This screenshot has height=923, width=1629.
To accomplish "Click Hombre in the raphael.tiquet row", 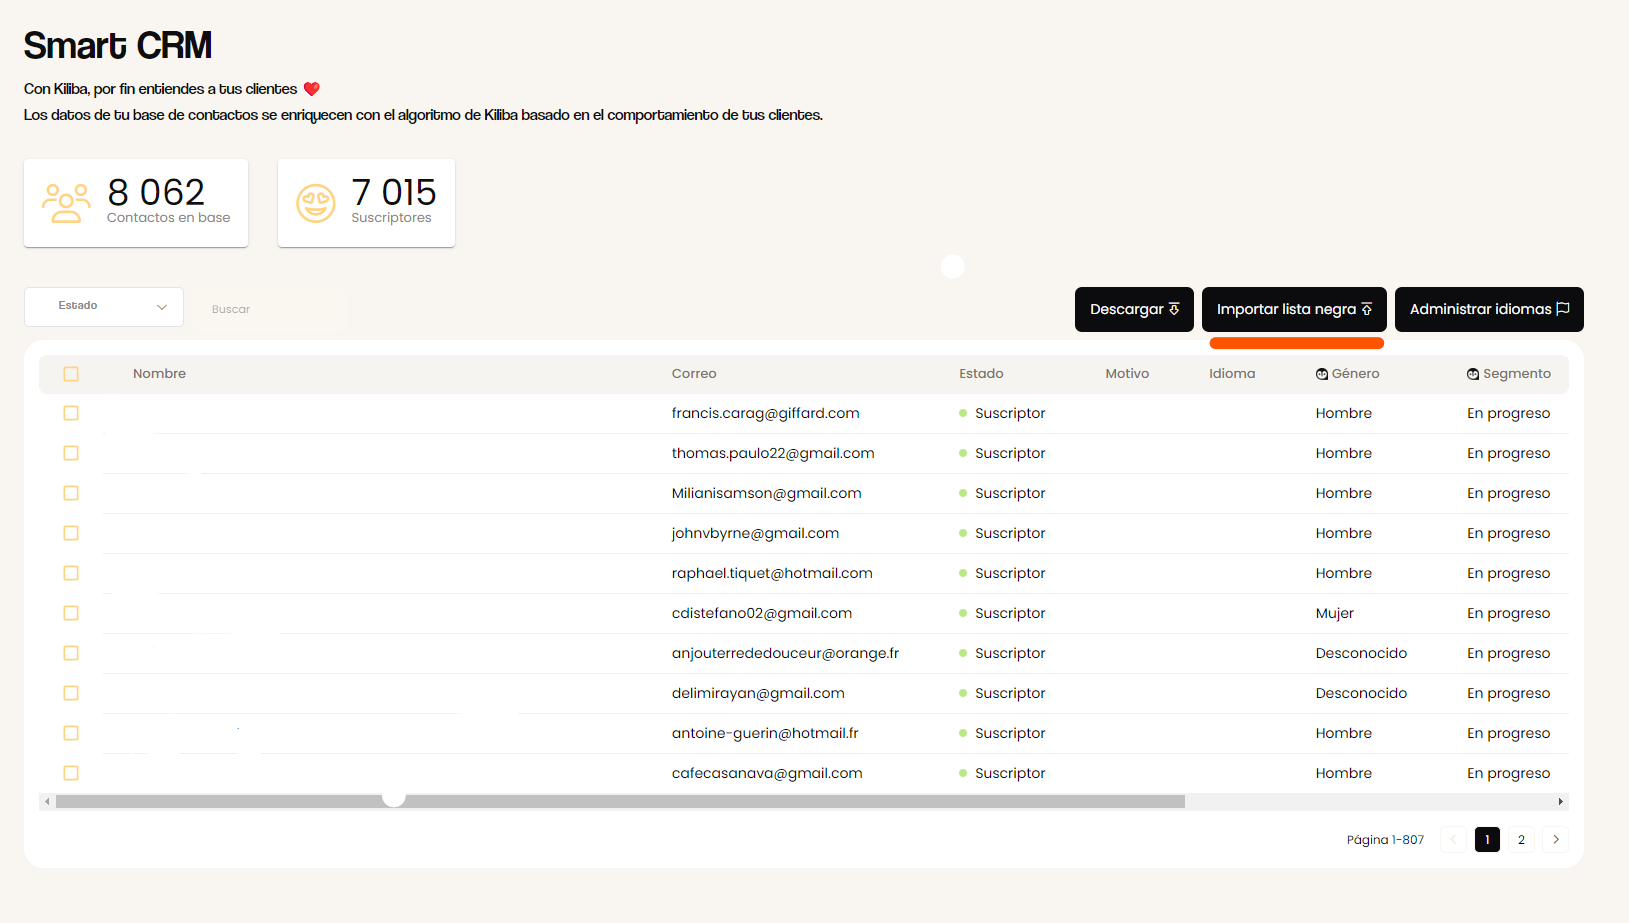I will pyautogui.click(x=1344, y=573).
